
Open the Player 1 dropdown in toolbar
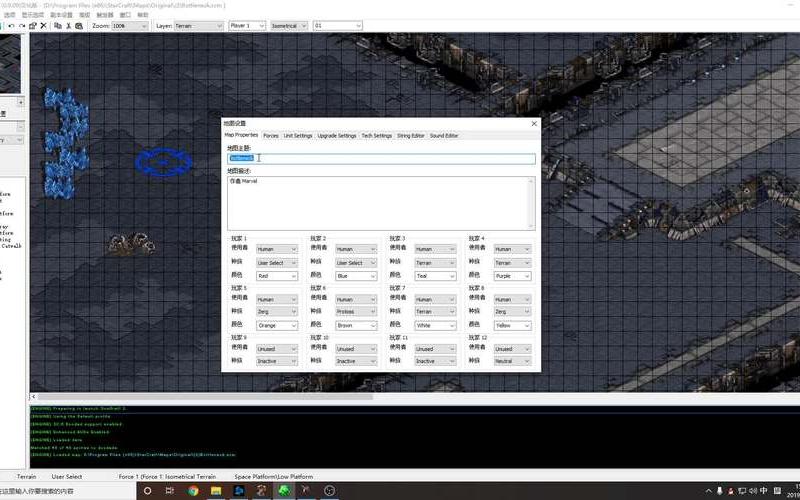tap(247, 26)
